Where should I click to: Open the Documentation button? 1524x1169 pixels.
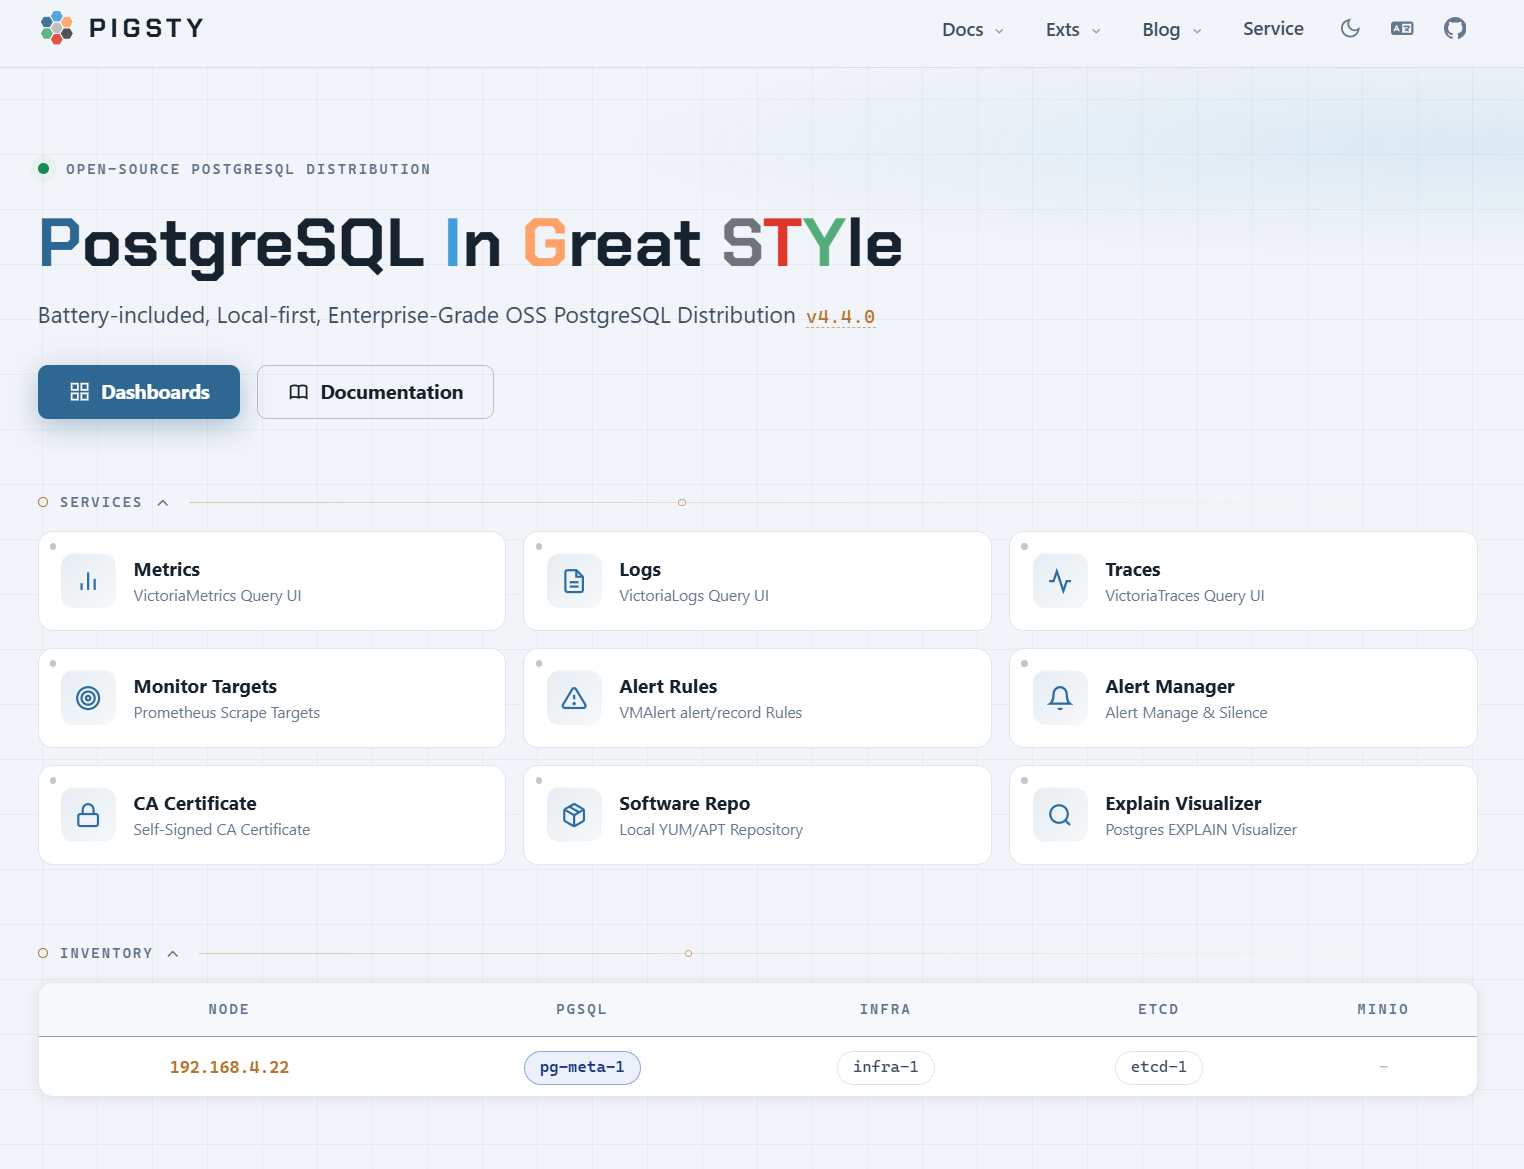pos(375,392)
